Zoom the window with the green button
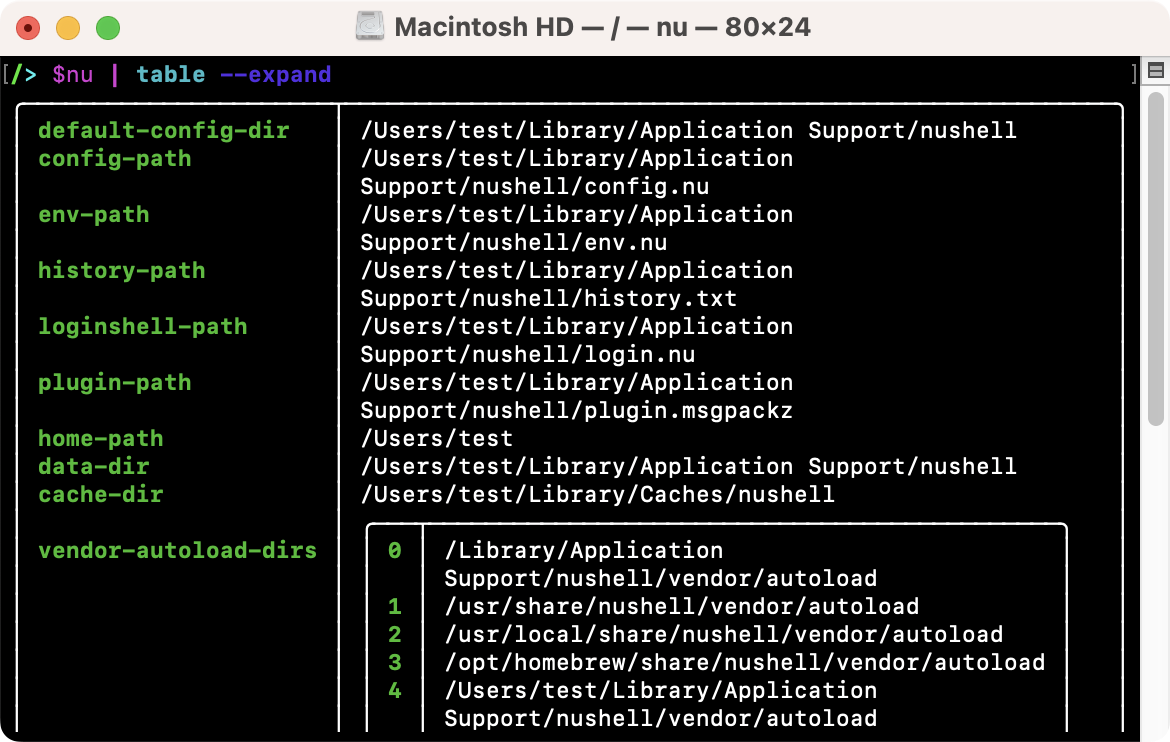This screenshot has height=742, width=1170. point(107,28)
